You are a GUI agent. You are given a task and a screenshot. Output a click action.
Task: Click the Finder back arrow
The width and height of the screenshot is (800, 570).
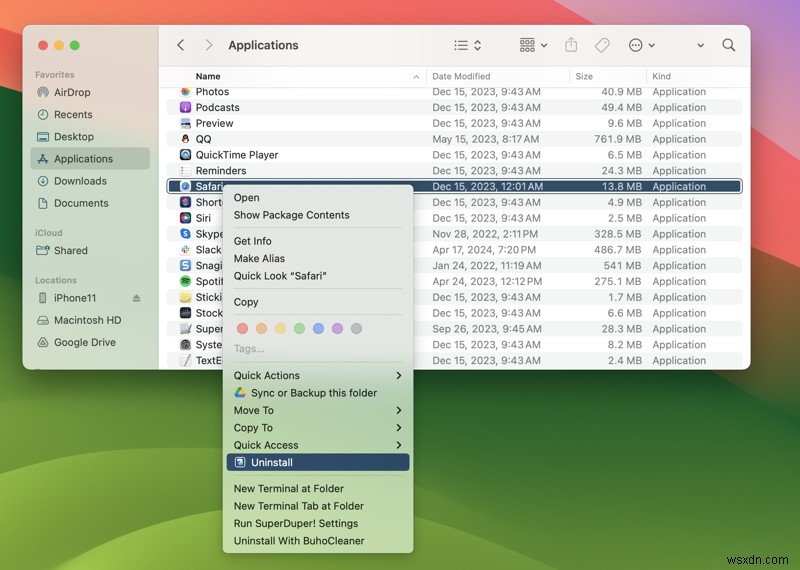[x=181, y=45]
